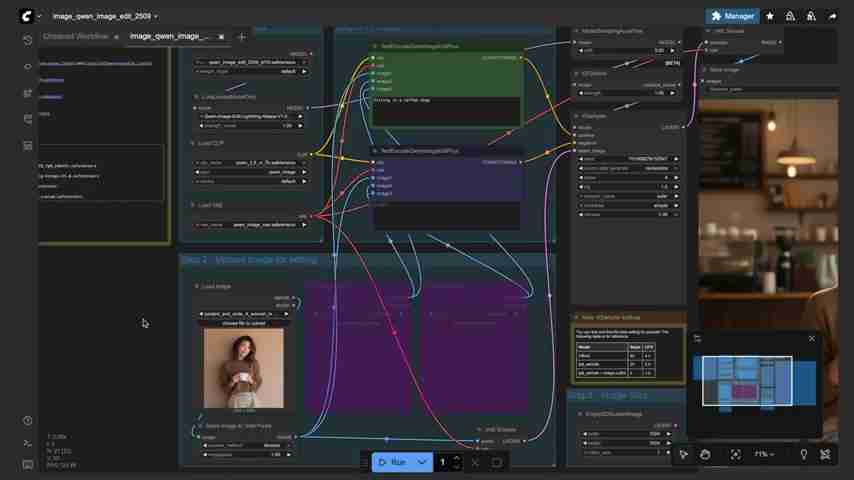
Task: Switch to the Unsaved Workflow tab
Action: [x=75, y=37]
